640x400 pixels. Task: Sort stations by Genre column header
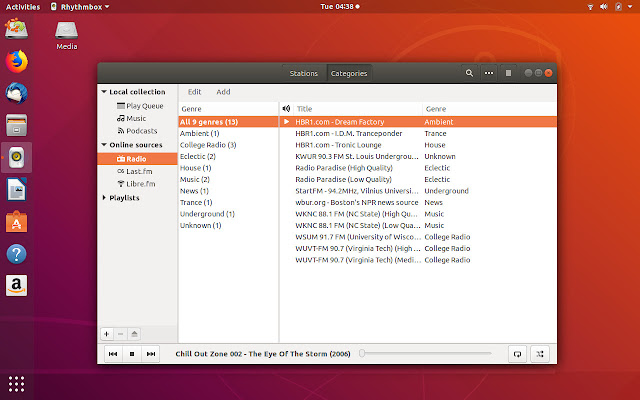pyautogui.click(x=489, y=109)
